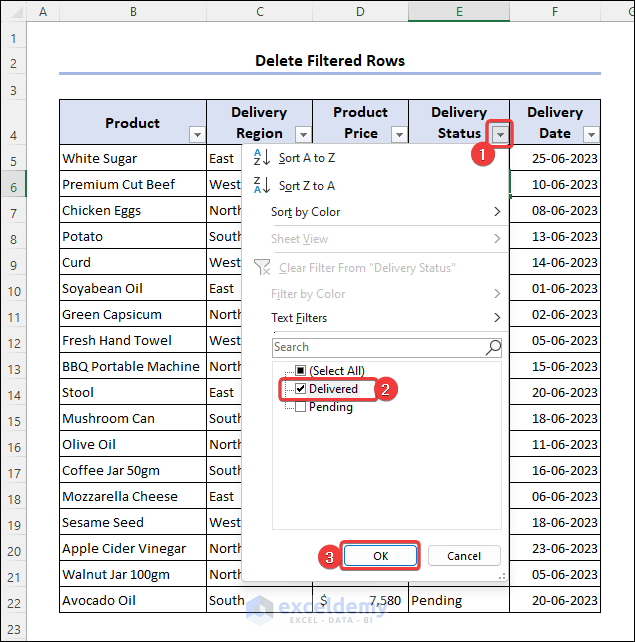The width and height of the screenshot is (635, 642).
Task: Open the Product column filter dropdown
Action: point(197,134)
